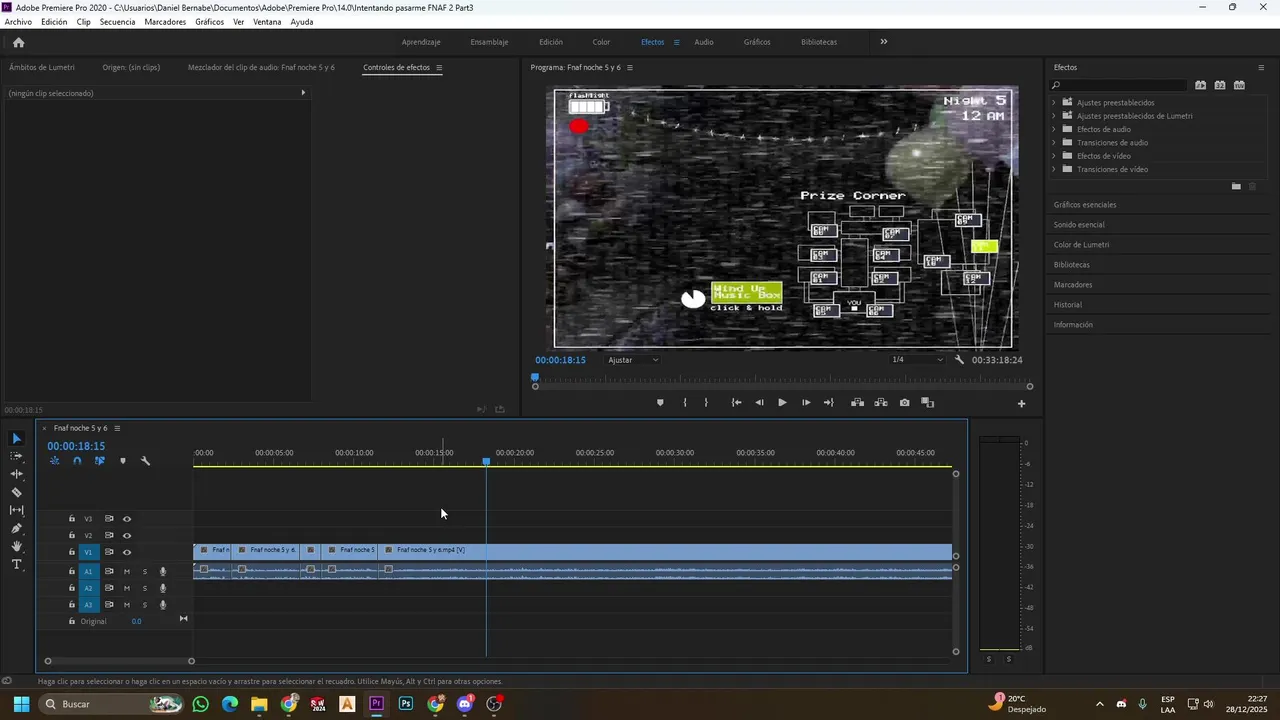The height and width of the screenshot is (720, 1280).
Task: Click Mark Out button in Program monitor
Action: point(706,403)
